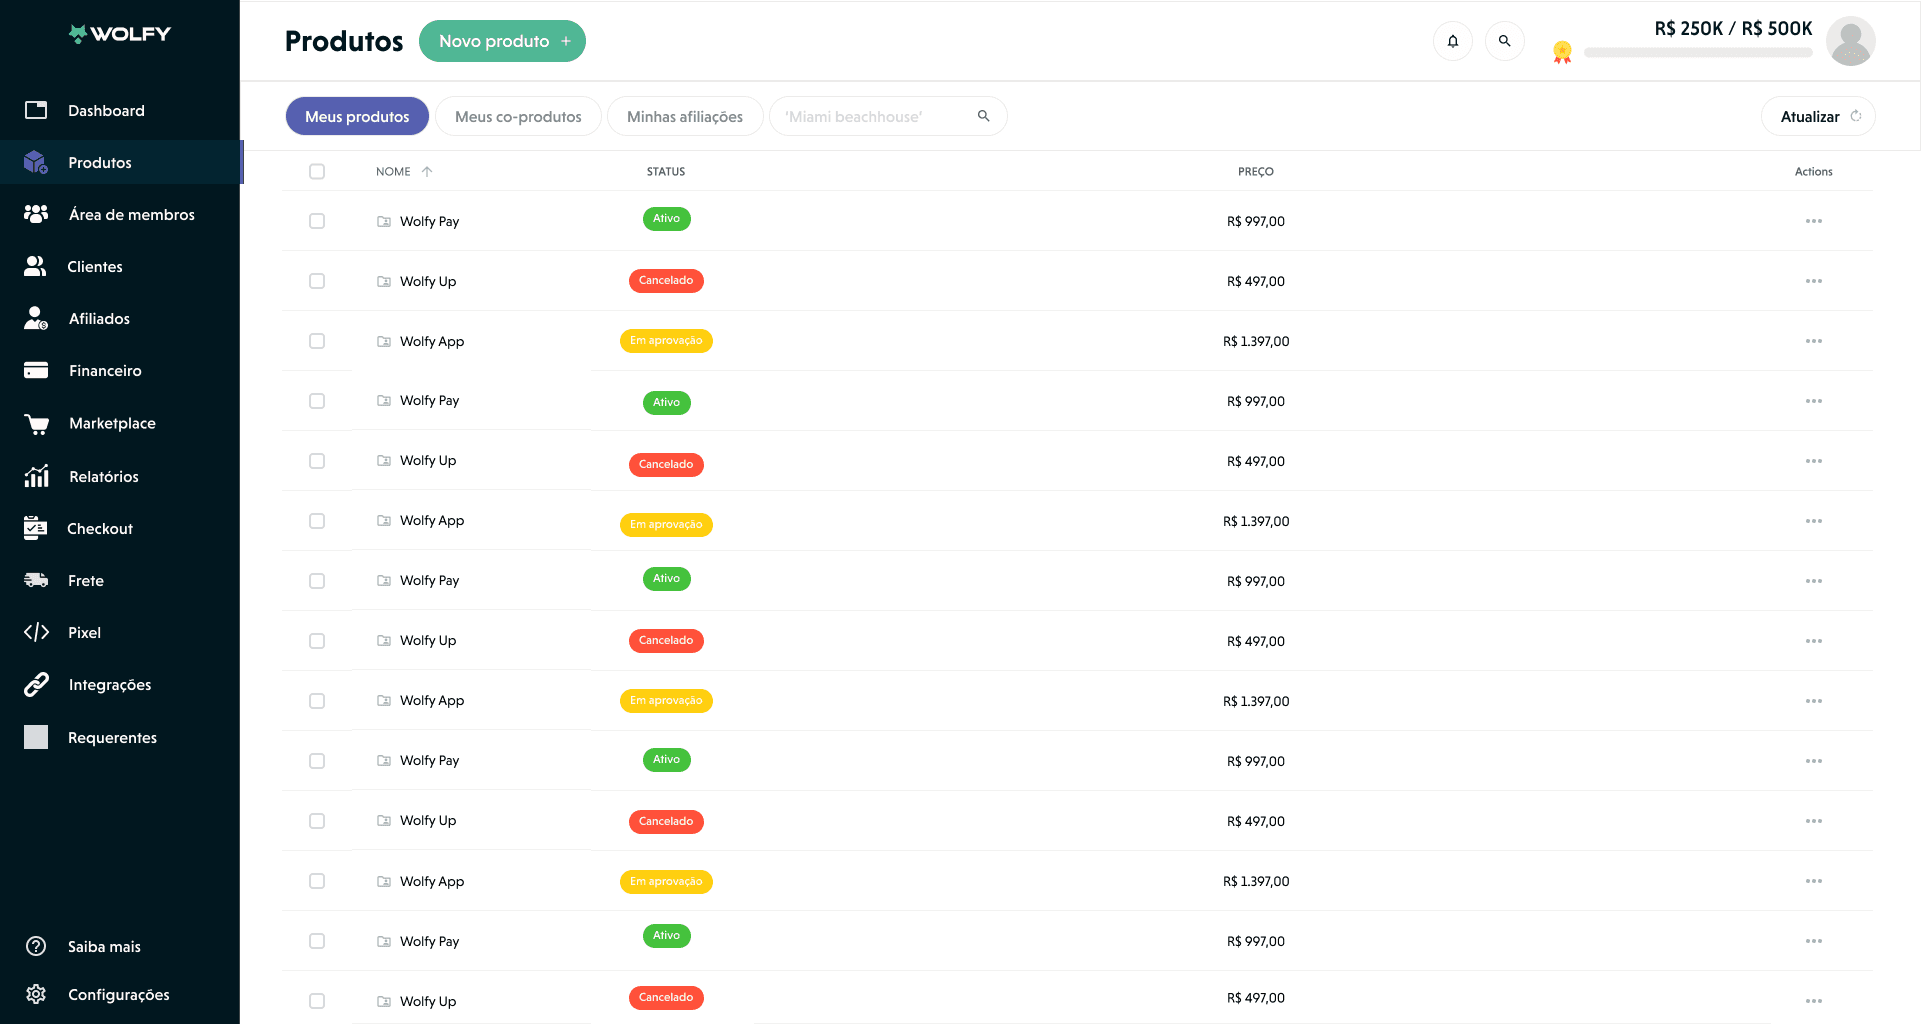The width and height of the screenshot is (1921, 1024).
Task: Focus the 'Miami beachhouse' search field
Action: [875, 116]
